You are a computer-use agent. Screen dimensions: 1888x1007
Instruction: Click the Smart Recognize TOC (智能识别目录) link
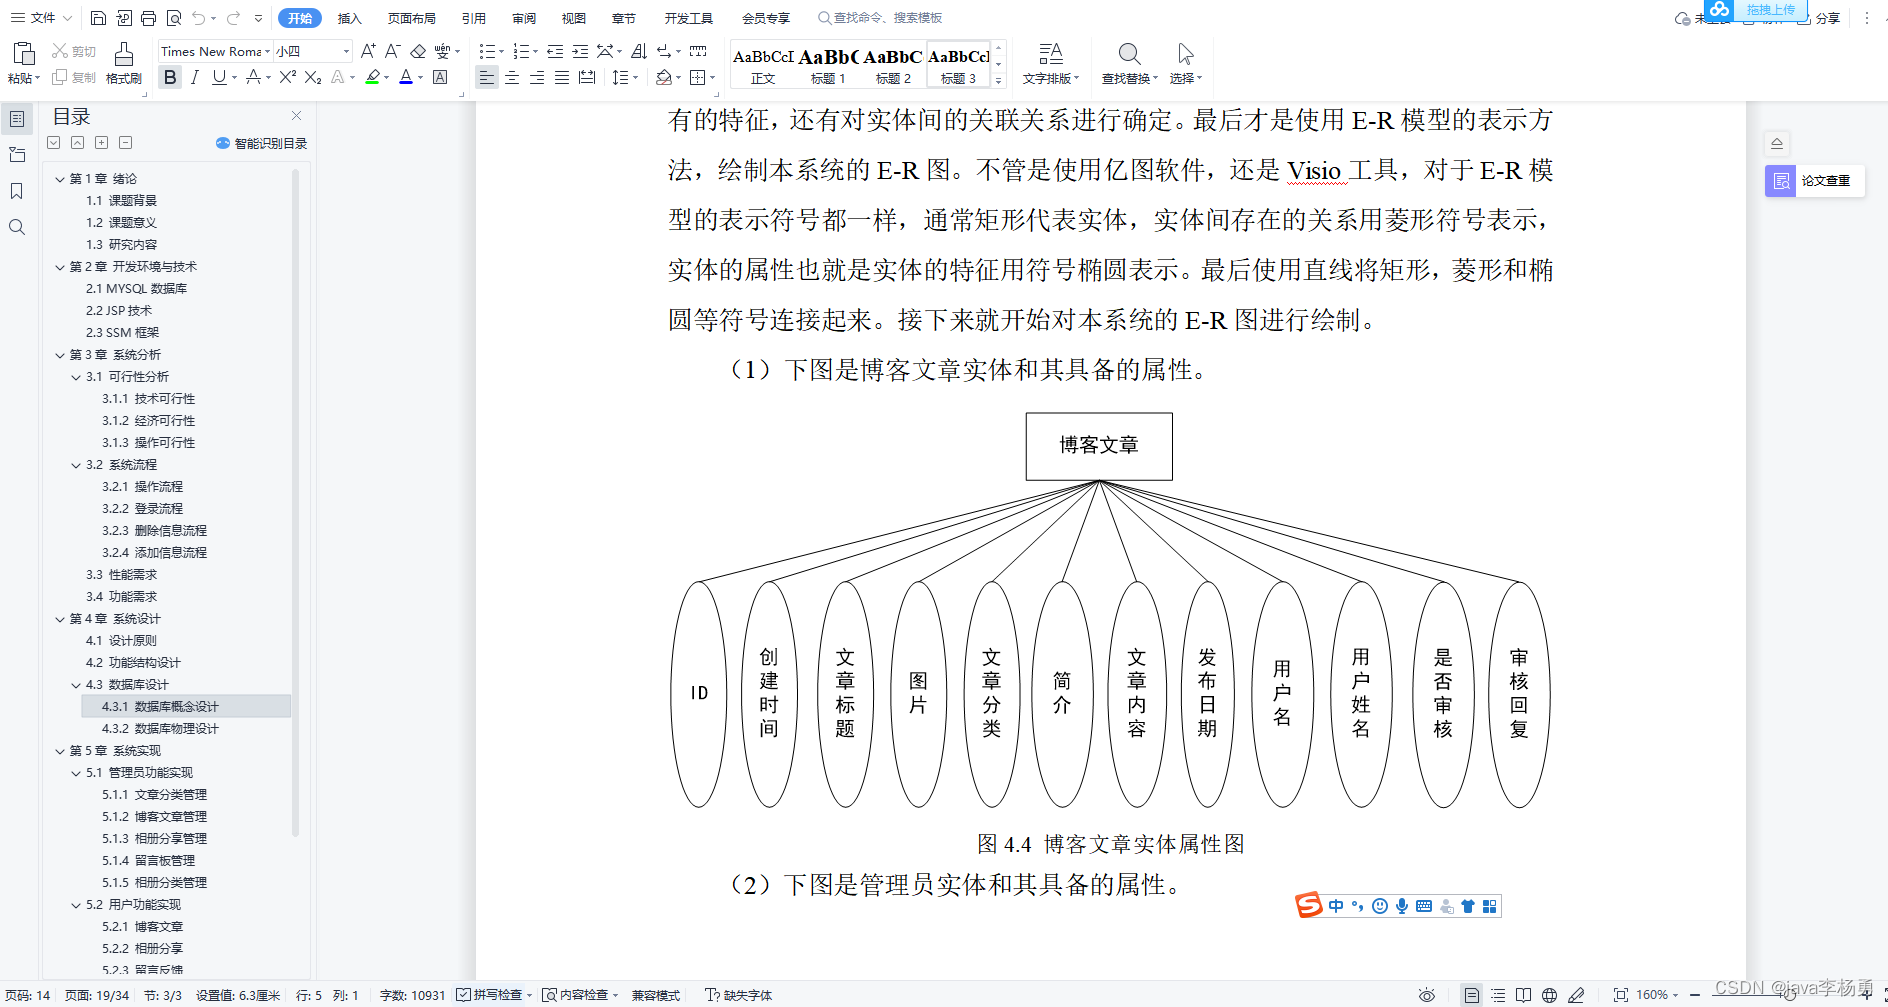pyautogui.click(x=262, y=144)
